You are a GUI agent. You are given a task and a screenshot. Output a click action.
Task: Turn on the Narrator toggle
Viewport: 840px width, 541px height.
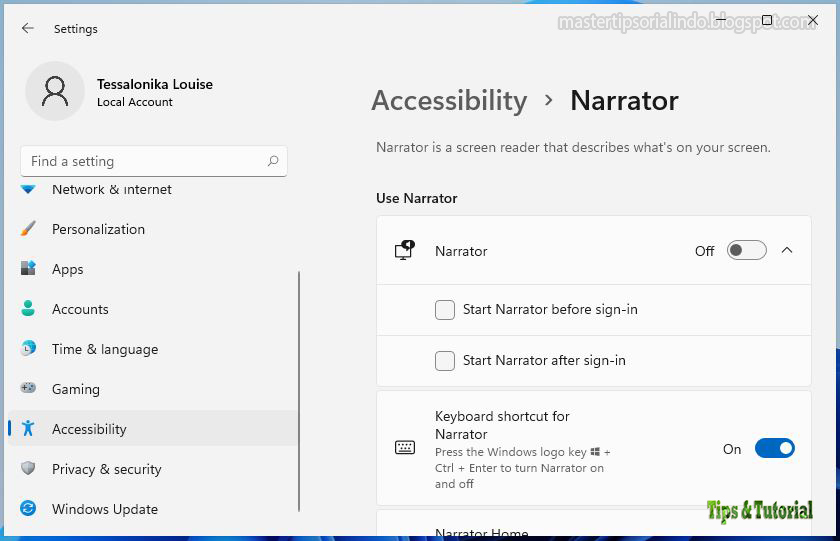[x=746, y=251]
